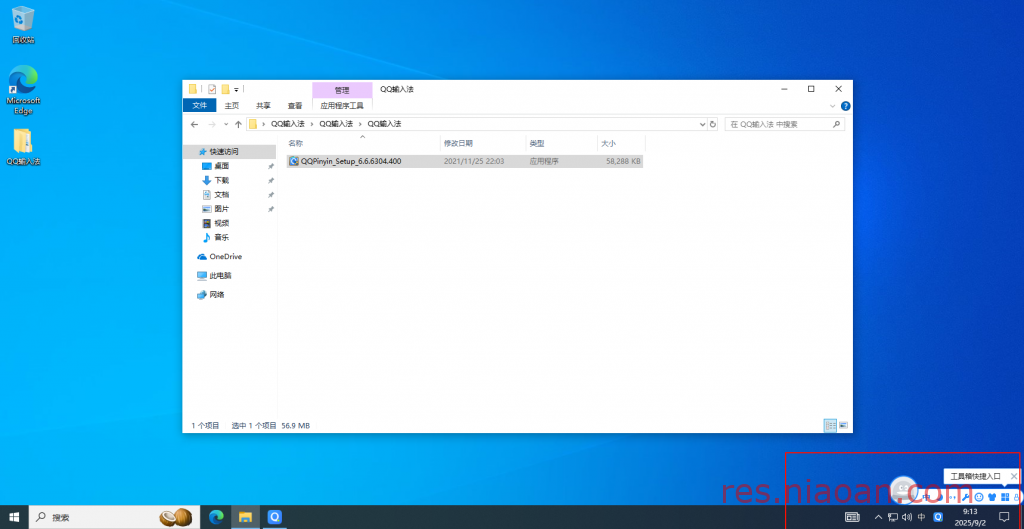
Task: Refresh the current folder view
Action: (712, 124)
